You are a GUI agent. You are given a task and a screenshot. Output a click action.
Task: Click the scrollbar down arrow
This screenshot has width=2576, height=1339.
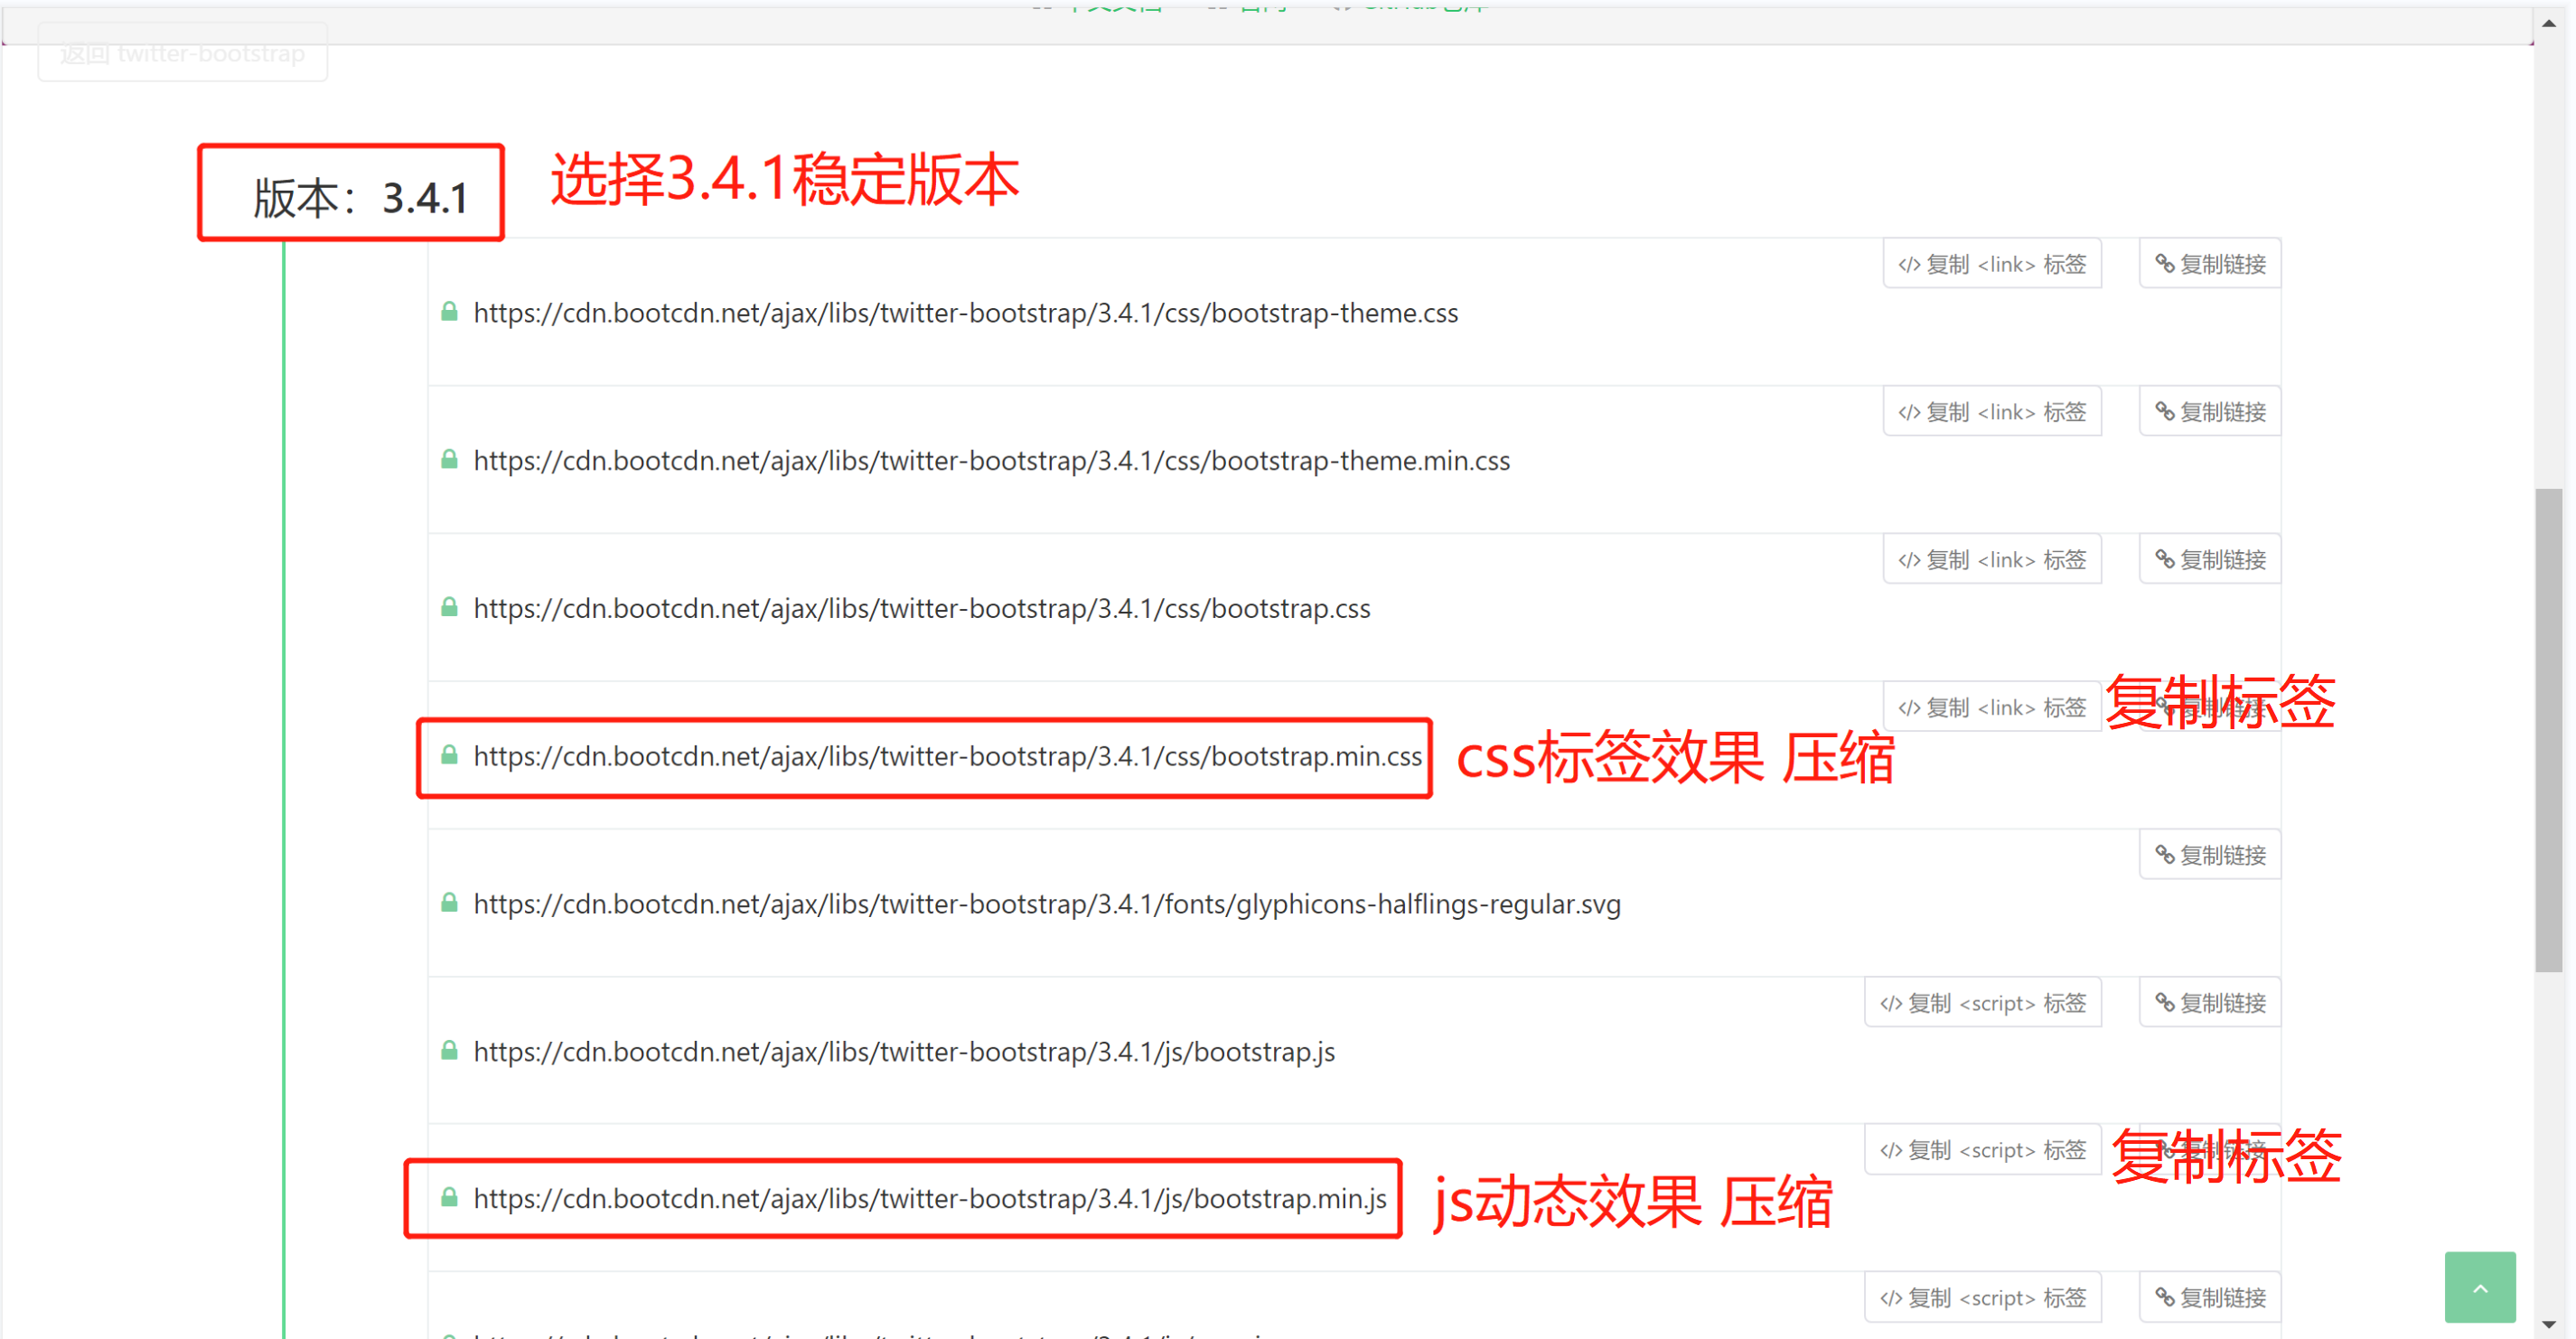(2548, 1324)
